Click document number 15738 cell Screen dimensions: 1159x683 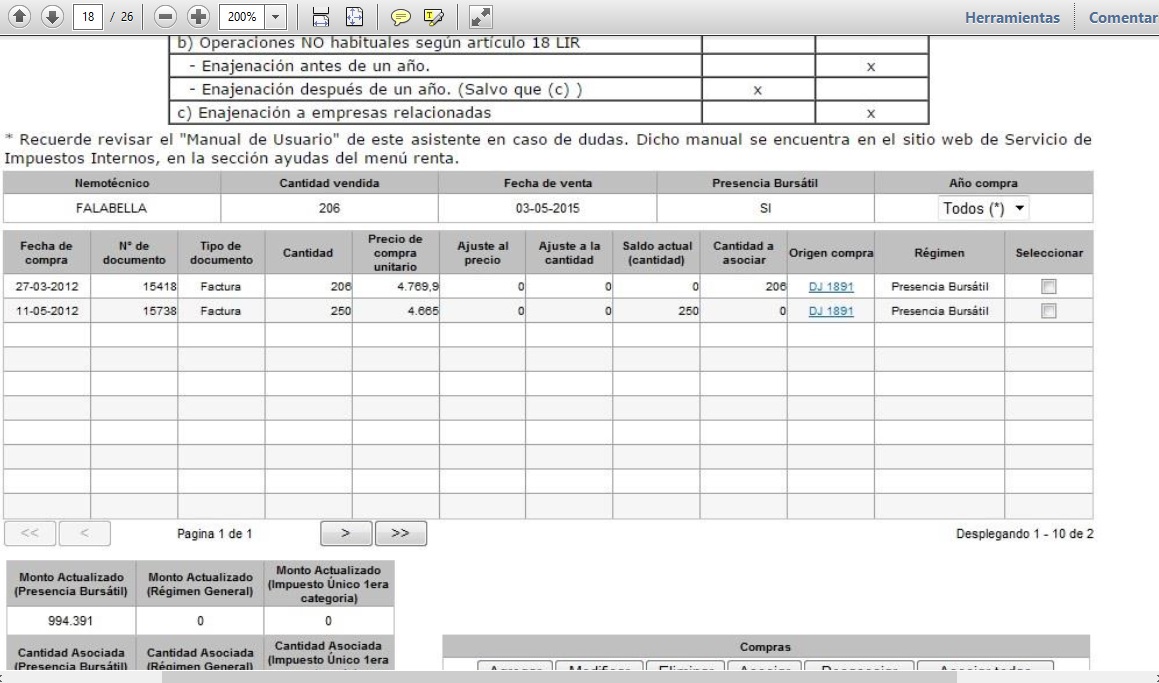(134, 310)
